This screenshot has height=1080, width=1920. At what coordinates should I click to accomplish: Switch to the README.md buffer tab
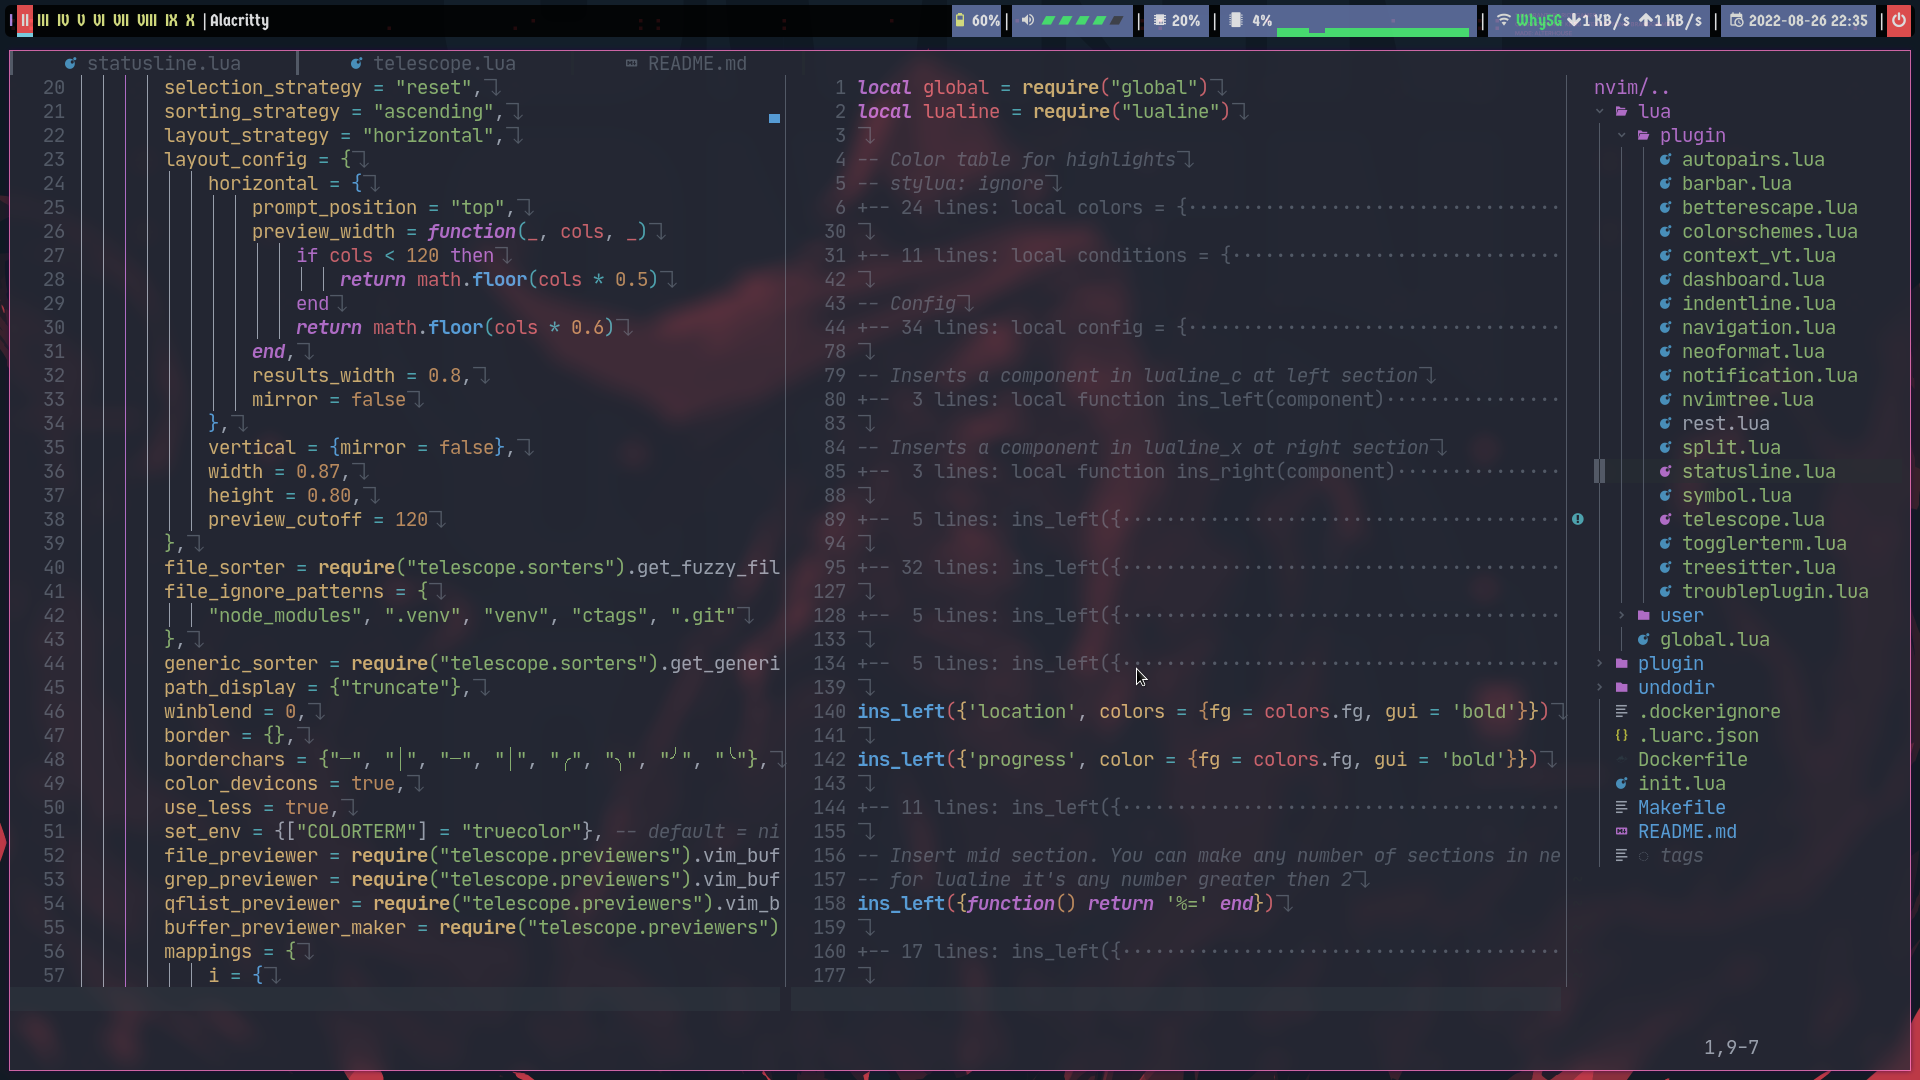[x=696, y=64]
